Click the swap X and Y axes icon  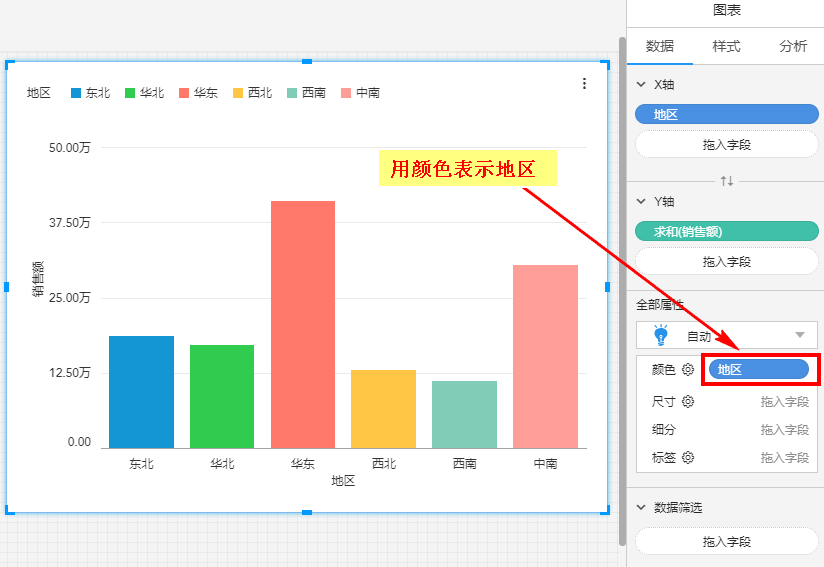[x=727, y=181]
